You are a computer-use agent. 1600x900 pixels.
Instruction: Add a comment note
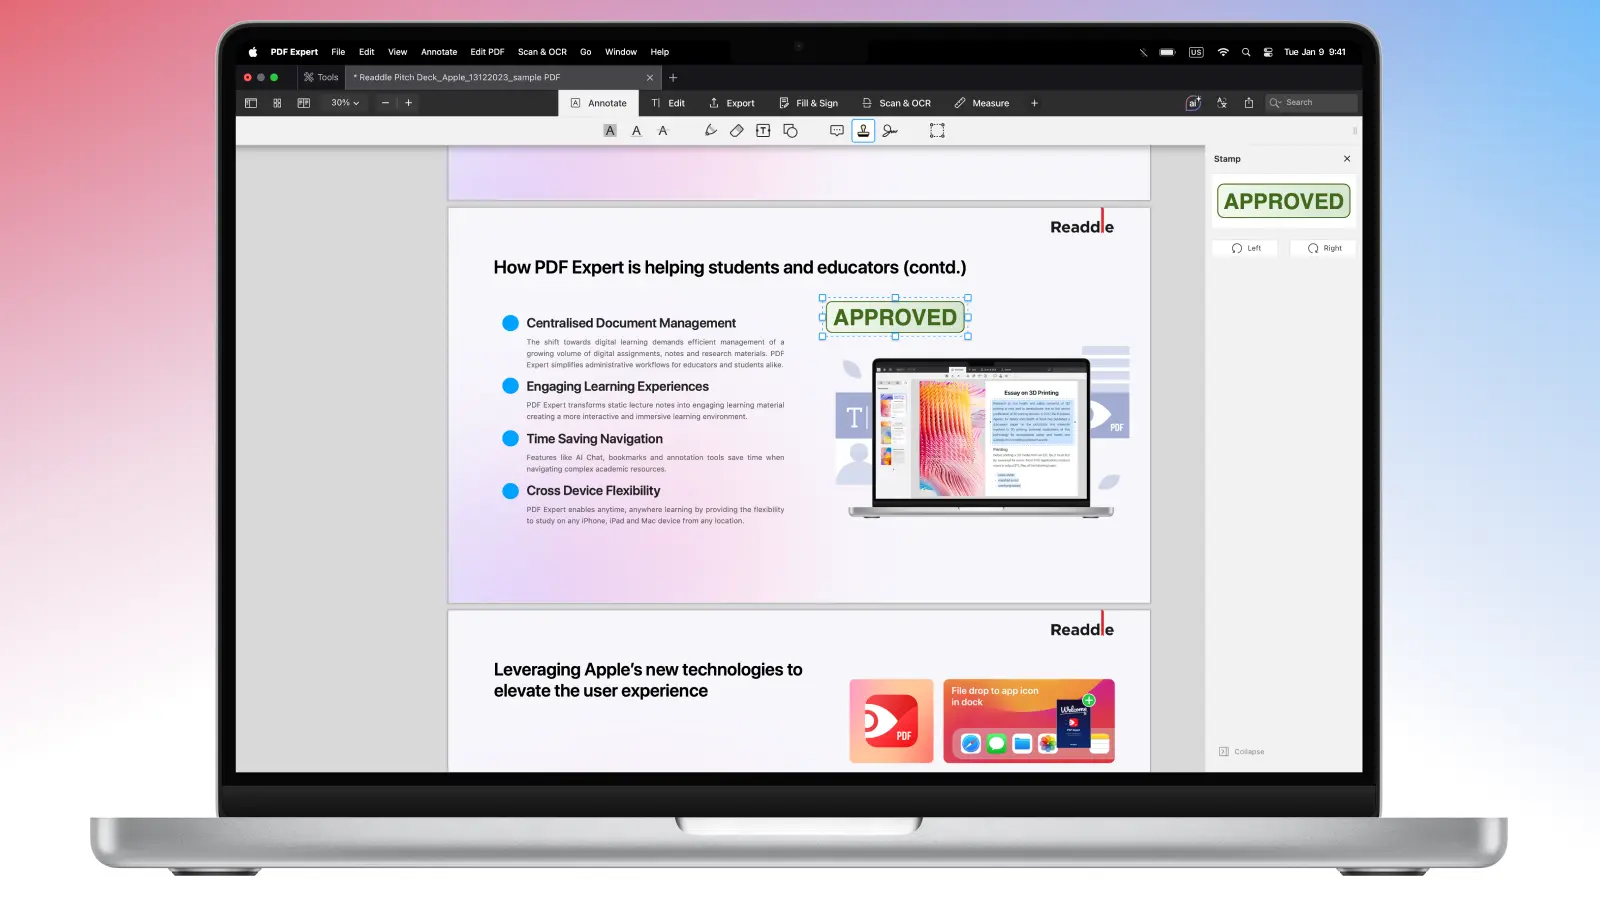click(837, 131)
